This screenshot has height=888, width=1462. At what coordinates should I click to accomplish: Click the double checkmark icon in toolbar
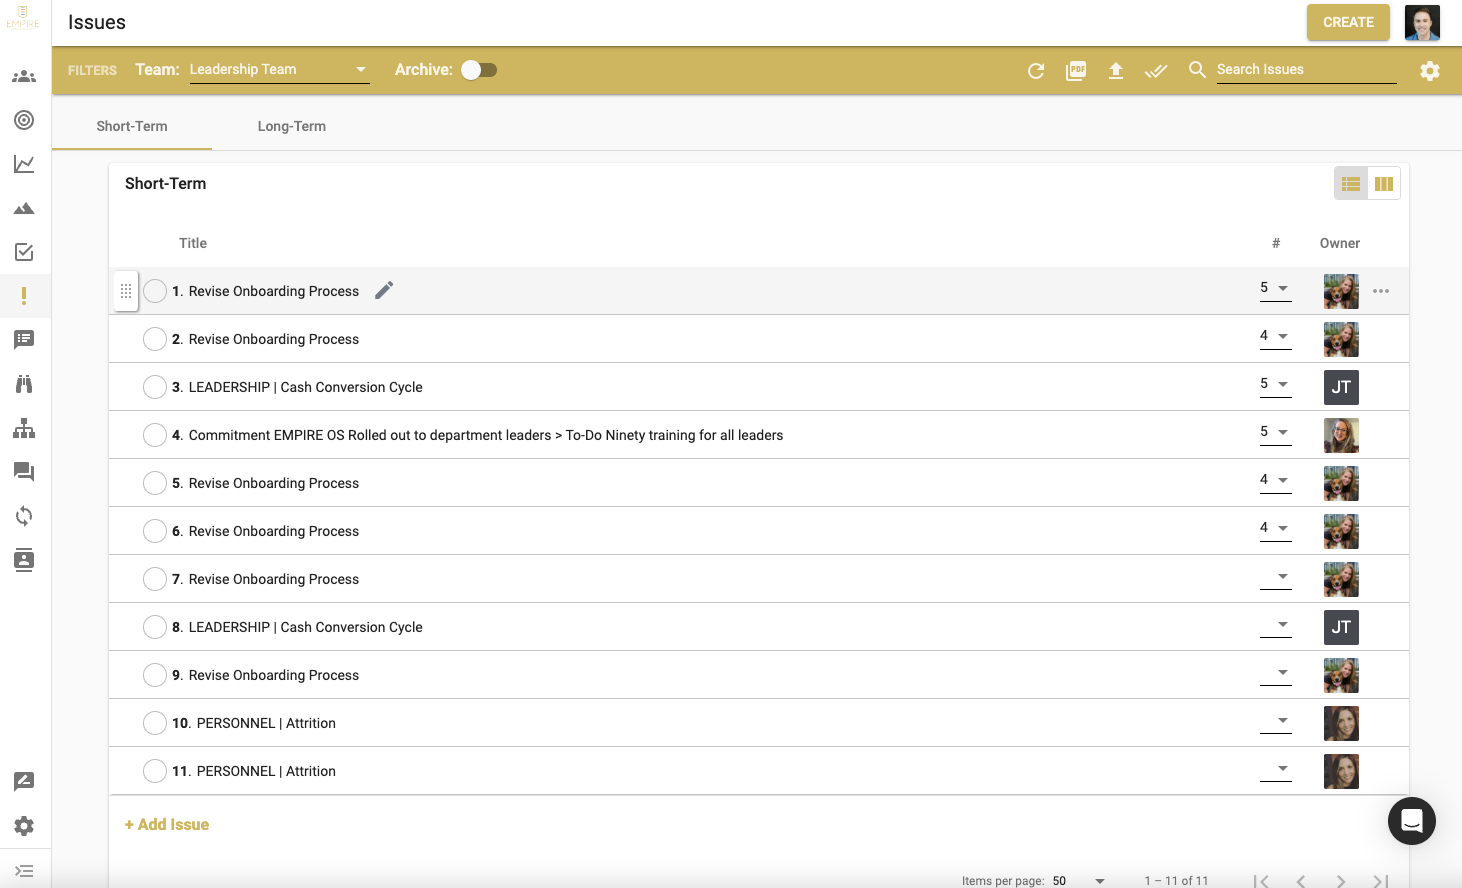(1156, 70)
